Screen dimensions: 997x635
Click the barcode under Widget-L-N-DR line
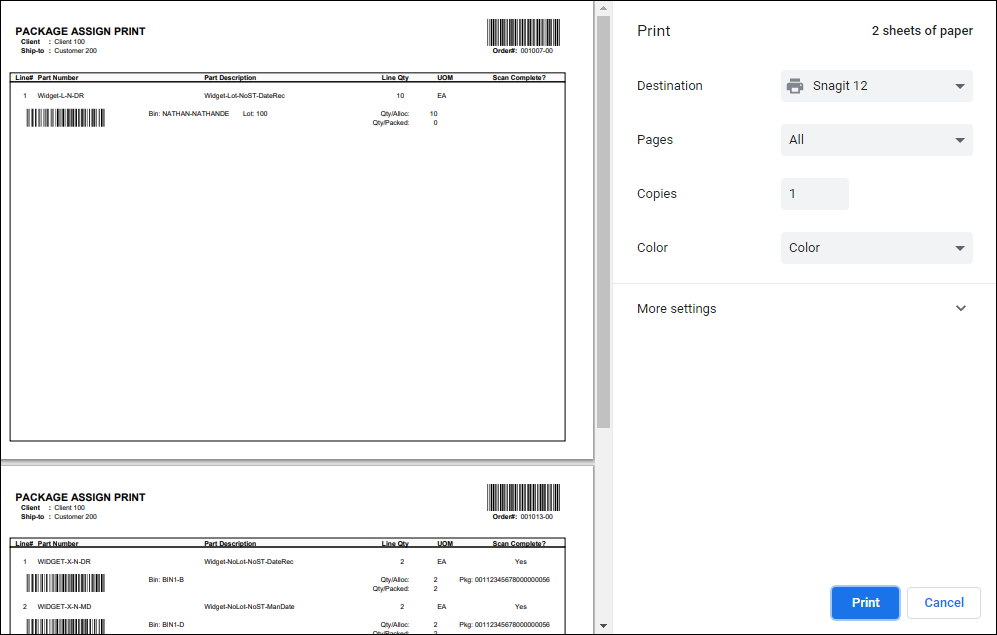point(65,118)
